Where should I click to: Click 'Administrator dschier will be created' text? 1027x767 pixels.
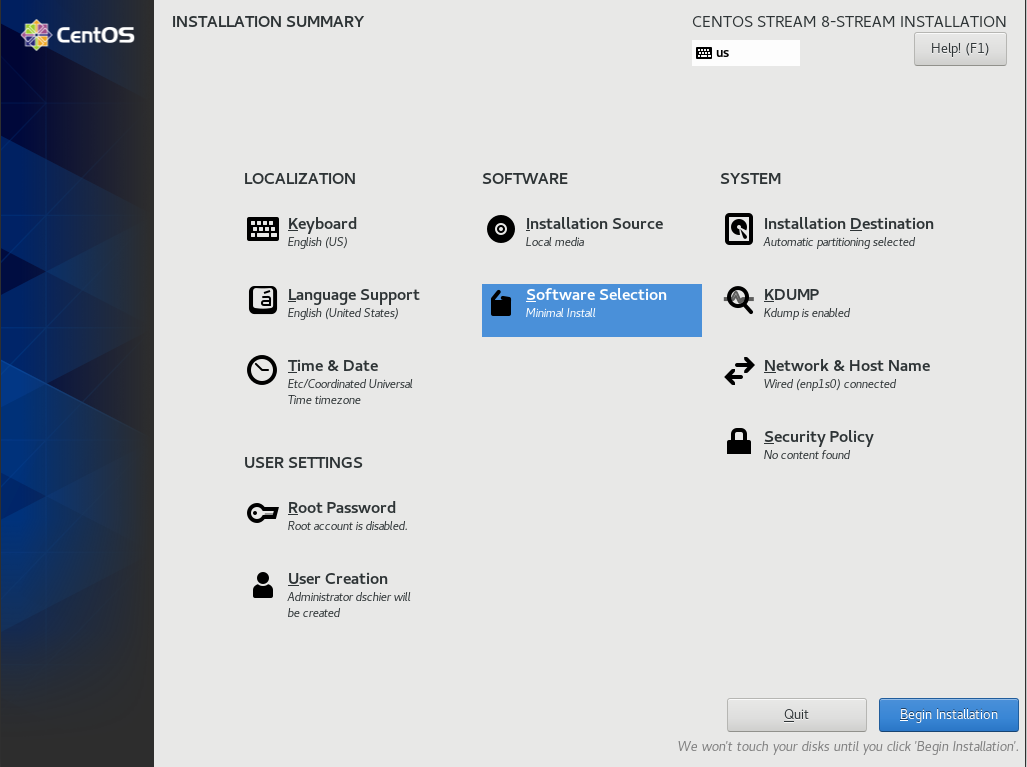click(349, 605)
